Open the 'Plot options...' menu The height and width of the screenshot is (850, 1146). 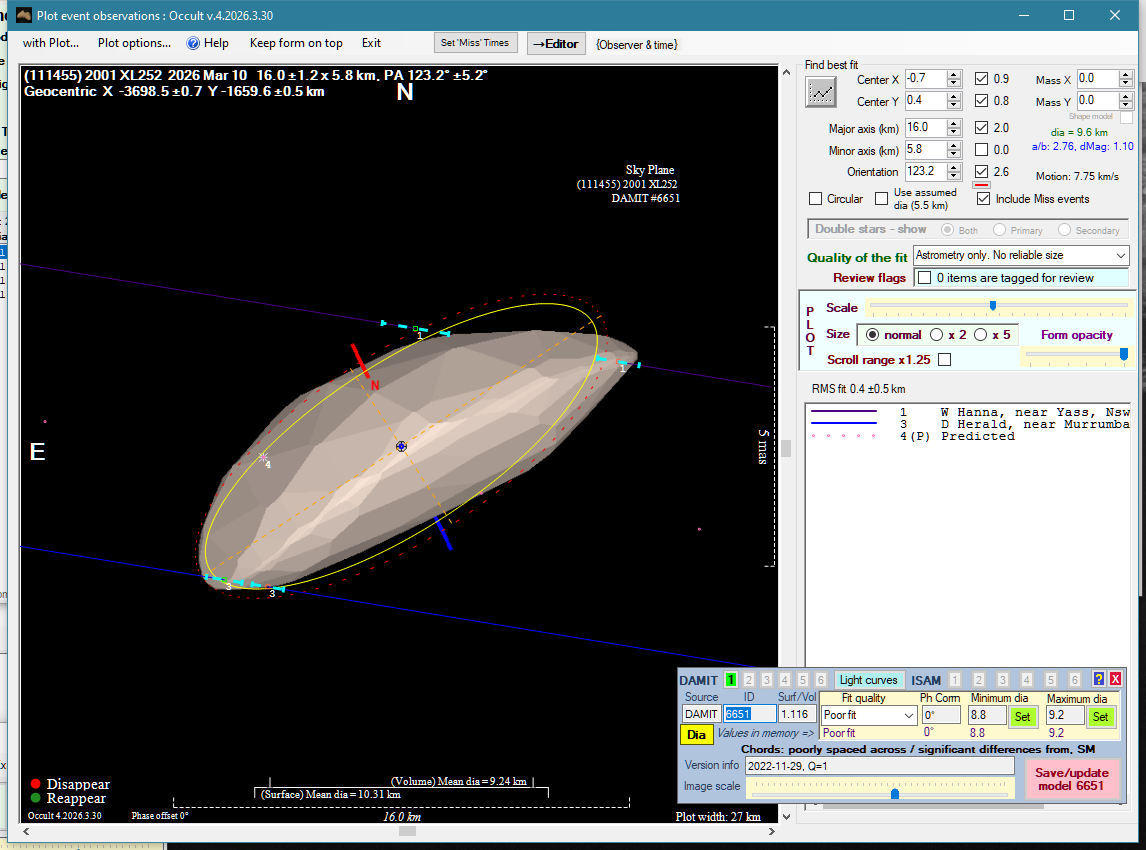[x=134, y=43]
